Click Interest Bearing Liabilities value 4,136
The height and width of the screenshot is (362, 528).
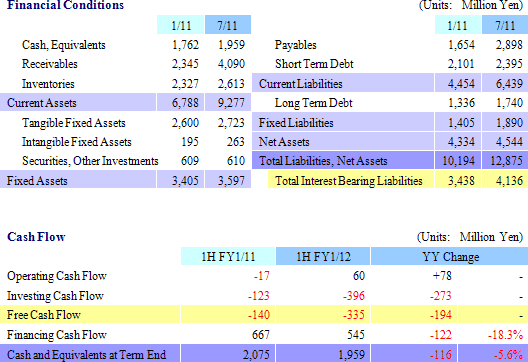tap(509, 181)
